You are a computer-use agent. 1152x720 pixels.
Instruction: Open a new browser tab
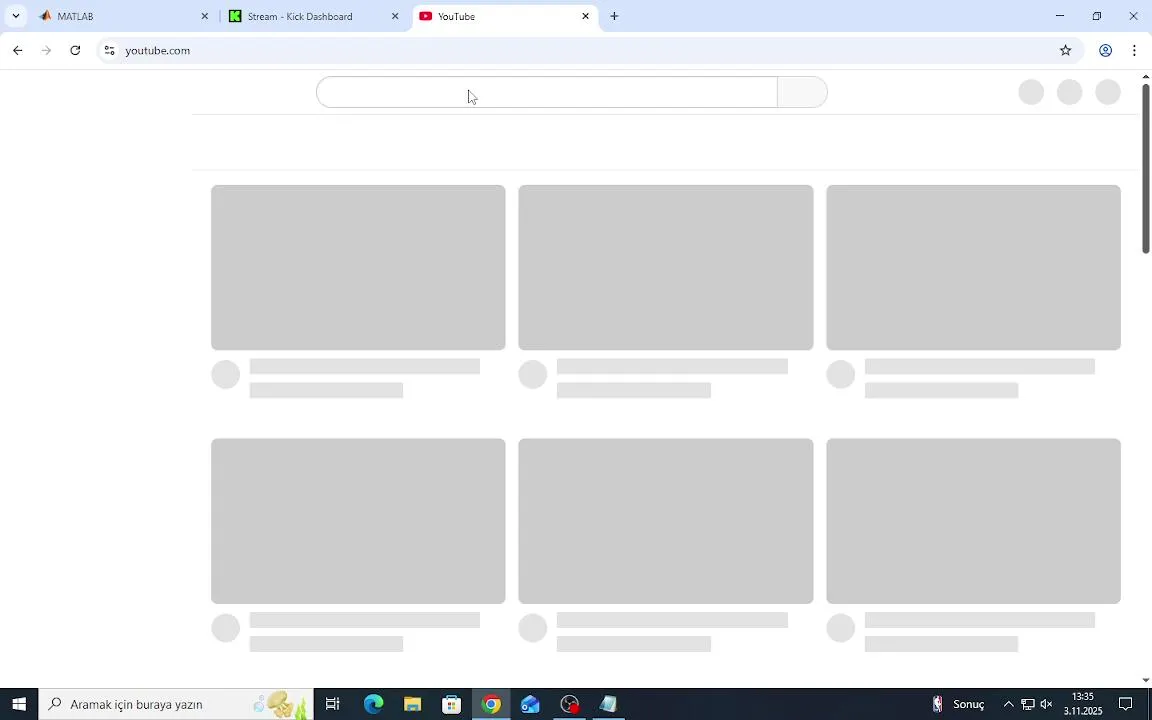tap(614, 16)
